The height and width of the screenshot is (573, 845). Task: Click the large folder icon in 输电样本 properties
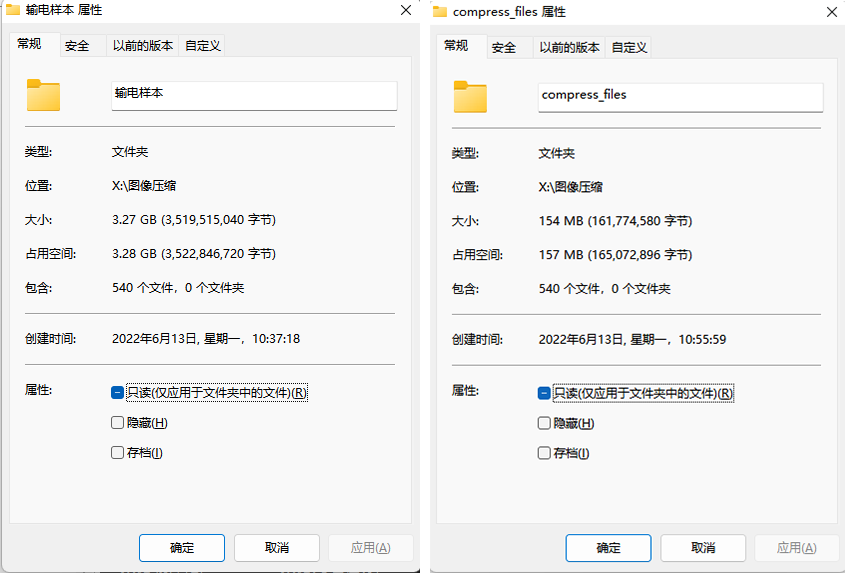43,95
